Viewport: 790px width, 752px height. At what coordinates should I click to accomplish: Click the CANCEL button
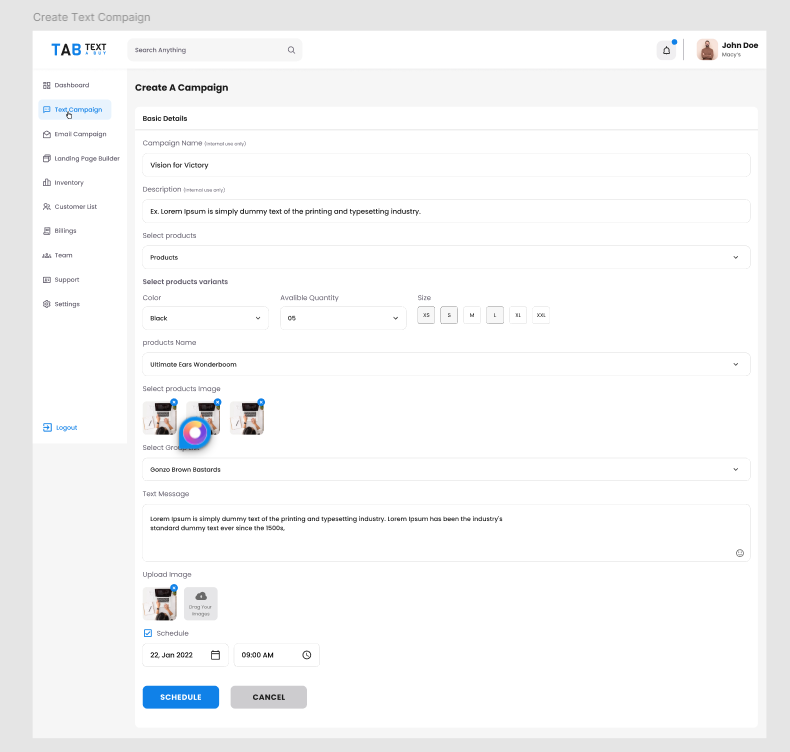click(x=269, y=697)
